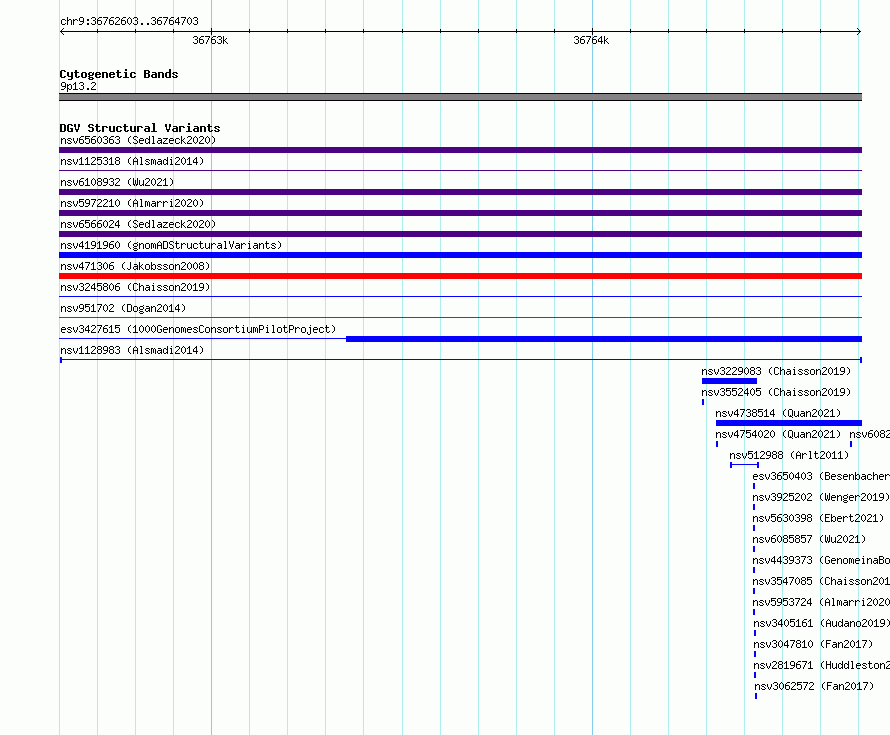
Task: Open the nsv5953724 Almarri variant
Action: point(821,602)
